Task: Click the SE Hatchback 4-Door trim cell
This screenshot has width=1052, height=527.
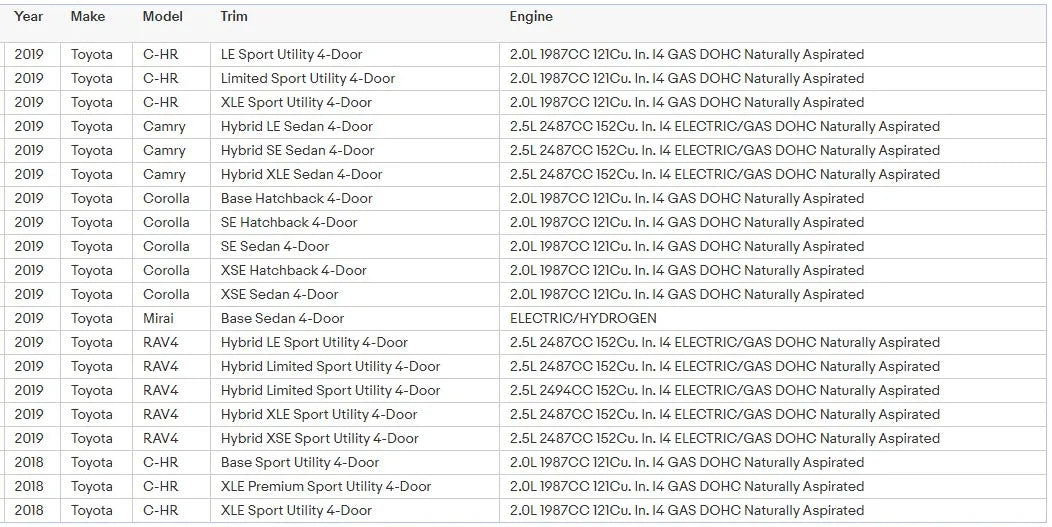Action: (289, 223)
